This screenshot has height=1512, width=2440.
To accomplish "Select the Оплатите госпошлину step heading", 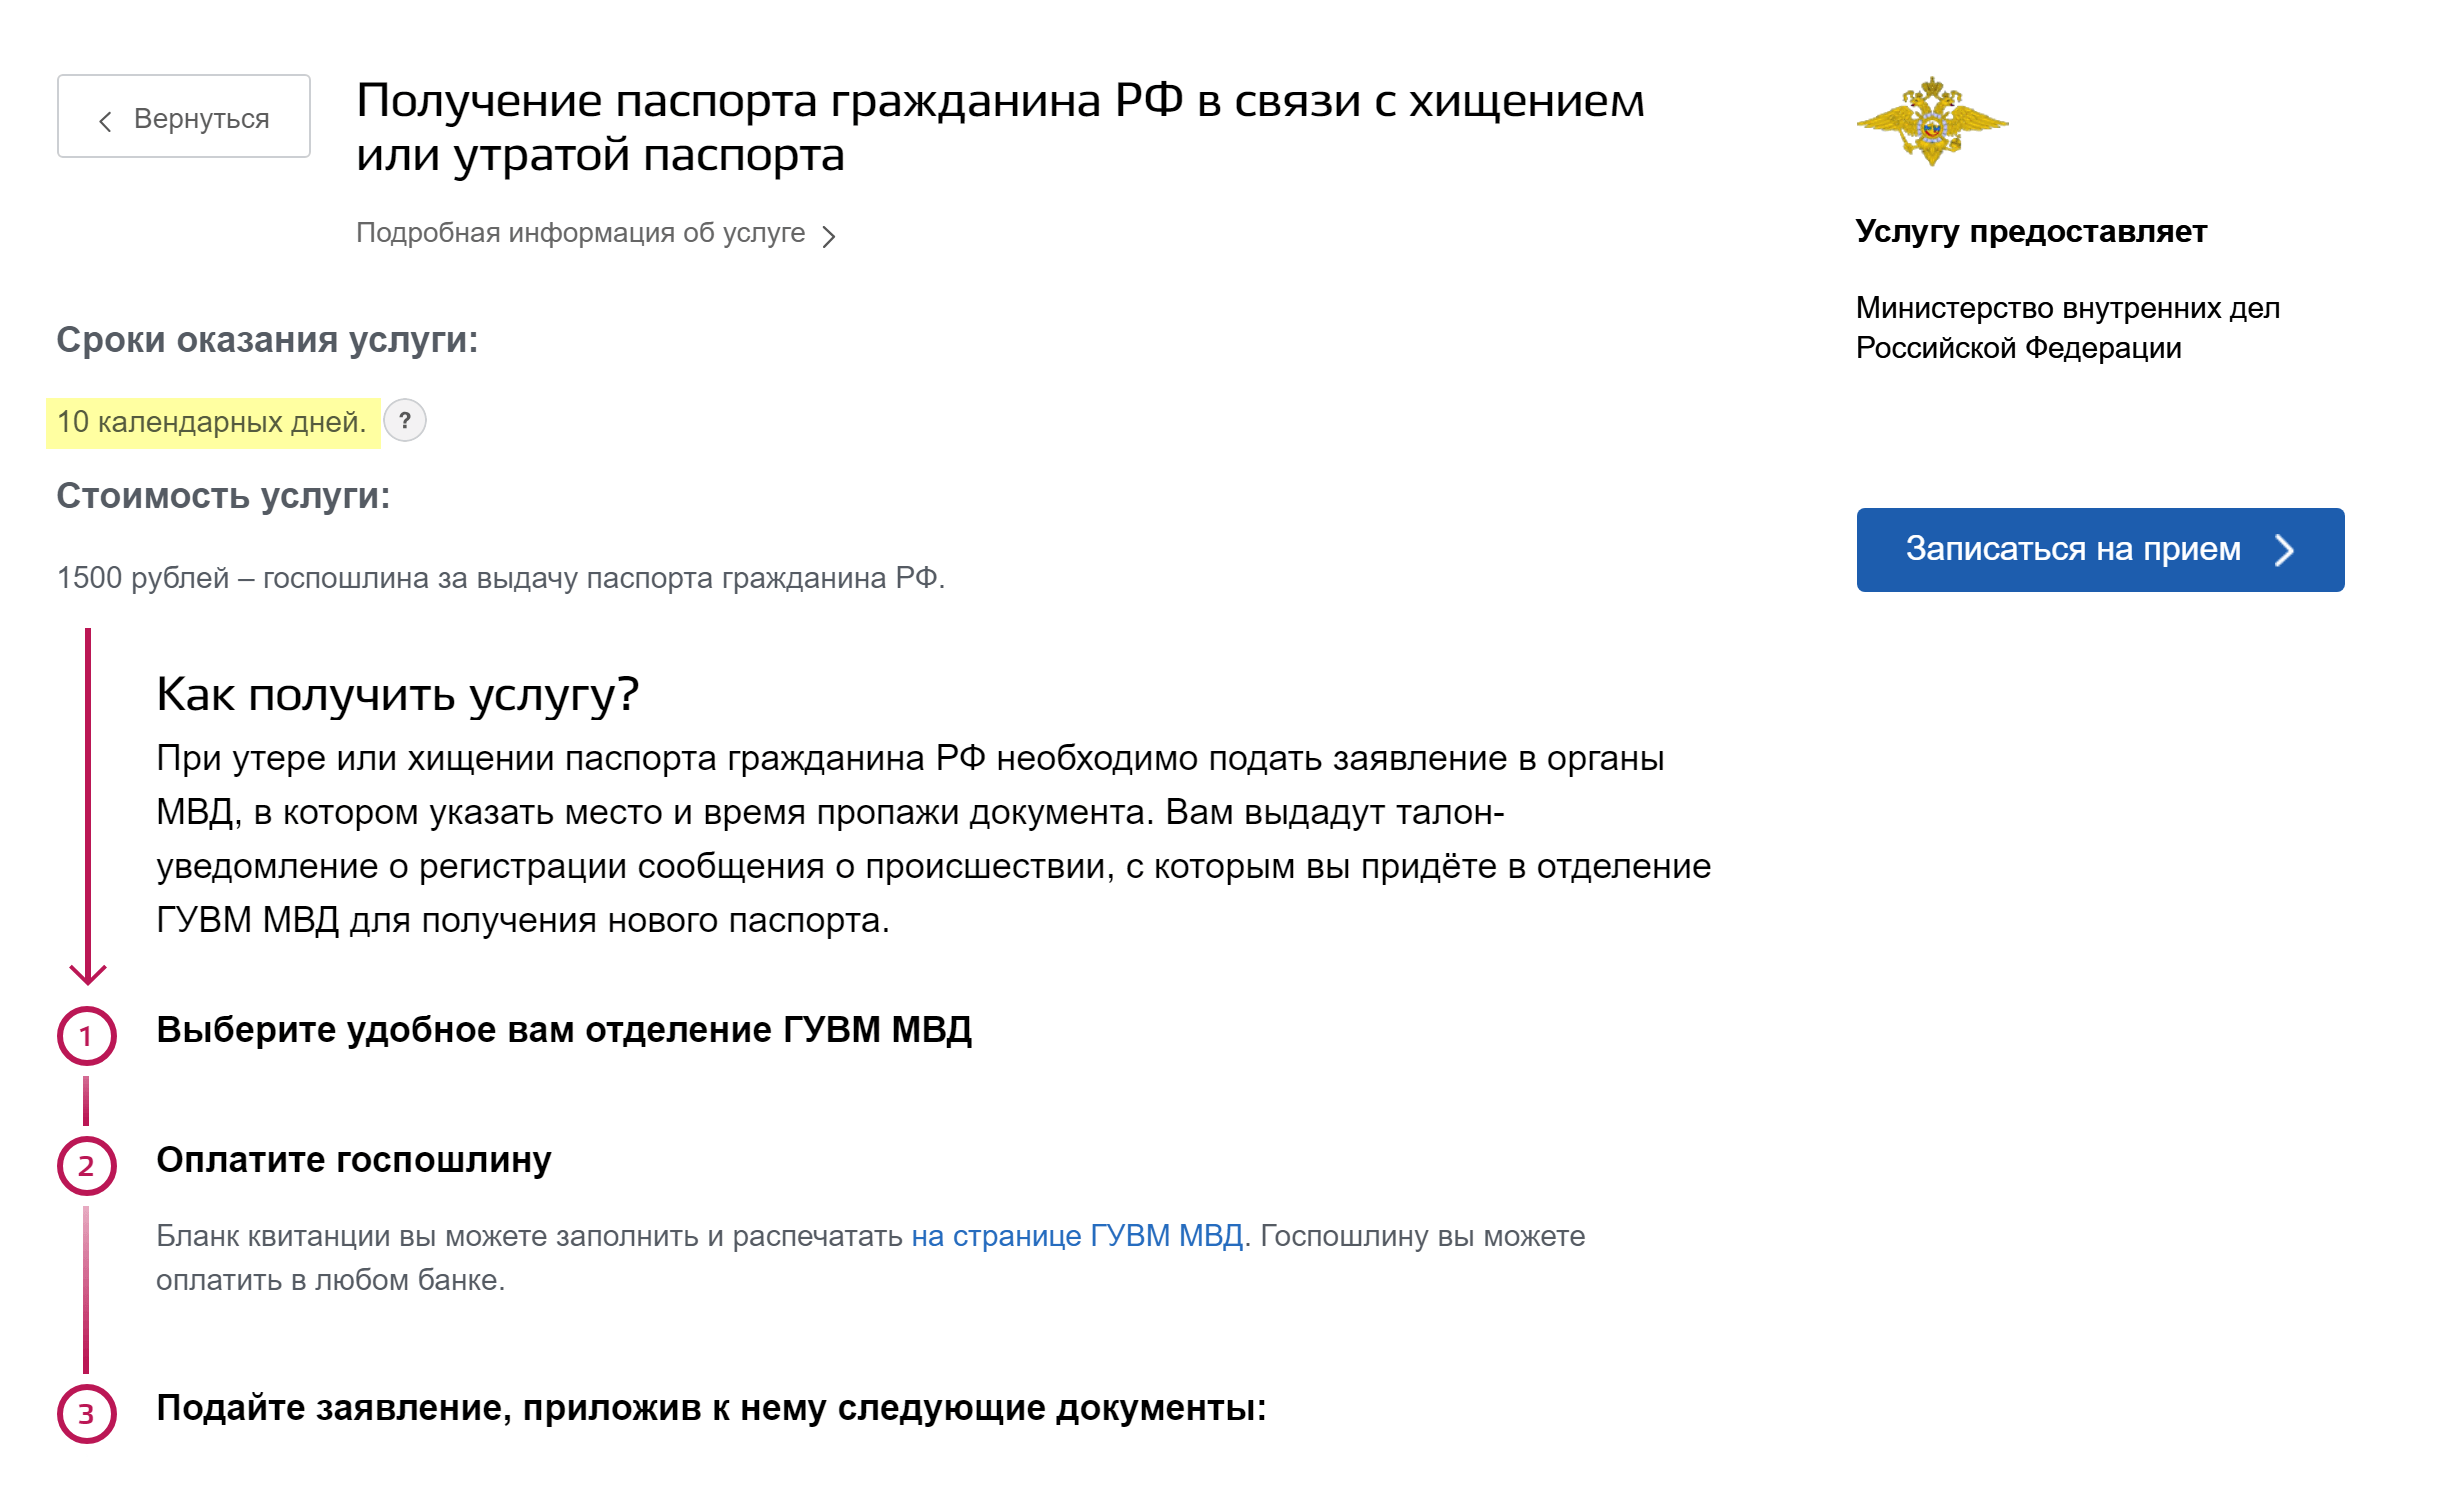I will point(353,1160).
